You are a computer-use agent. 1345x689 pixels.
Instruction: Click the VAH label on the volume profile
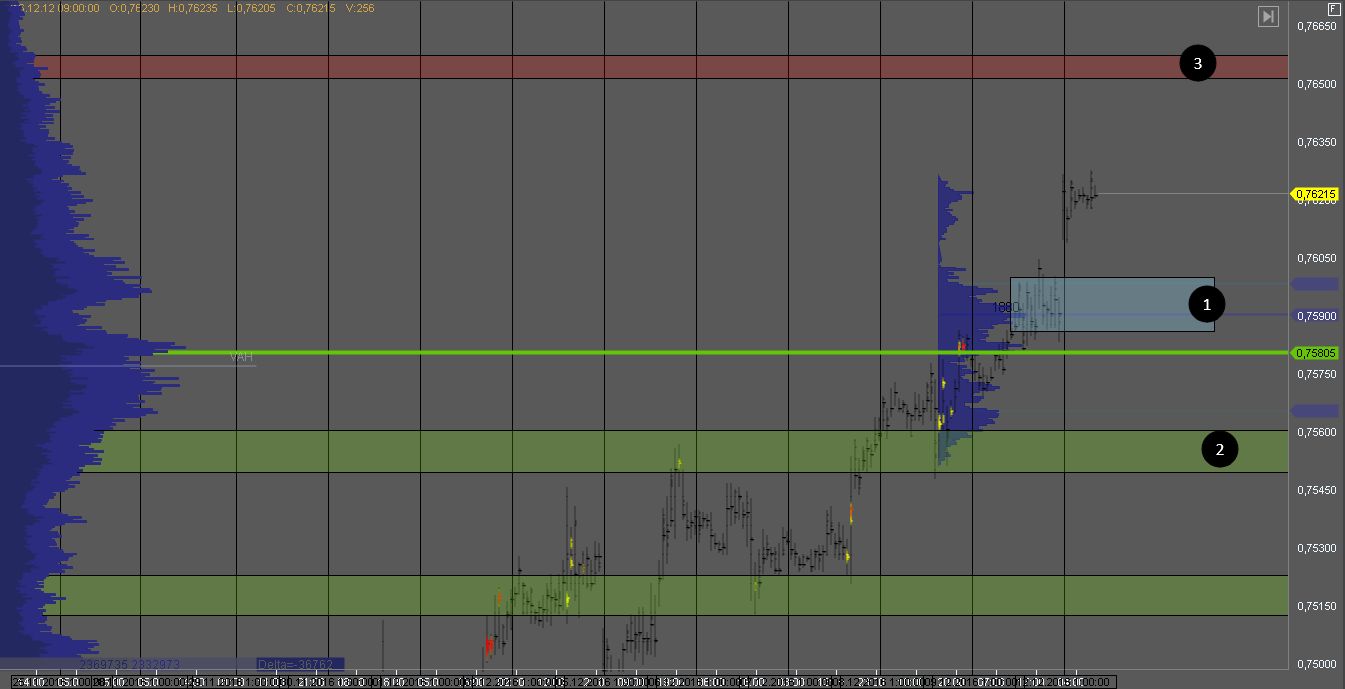[241, 357]
